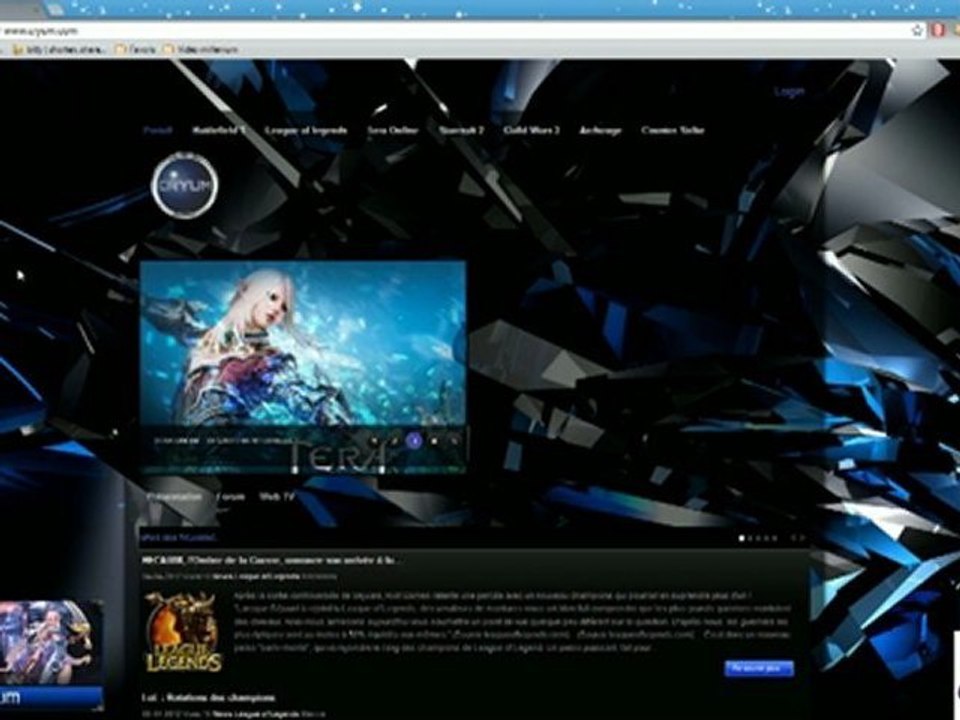Open the Starcraft 2 menu item
Image resolution: width=960 pixels, height=720 pixels.
pos(462,130)
